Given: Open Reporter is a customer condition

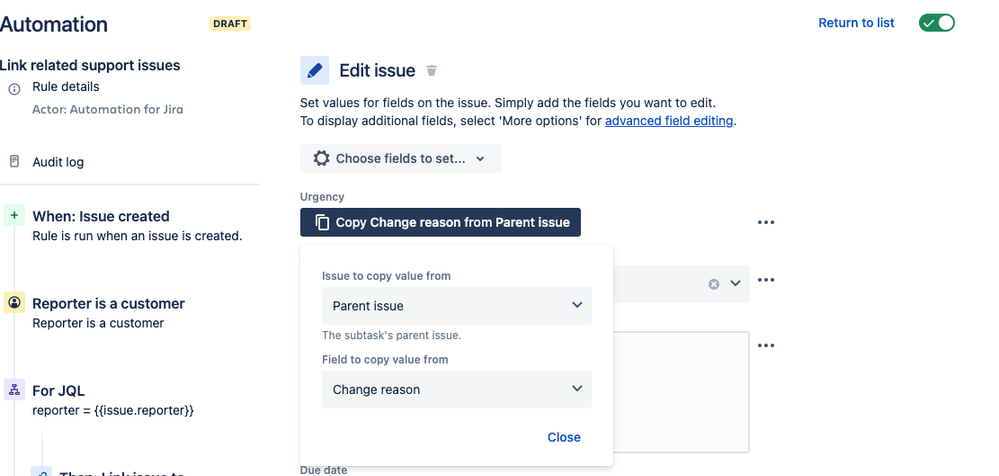Looking at the screenshot, I should 108,304.
